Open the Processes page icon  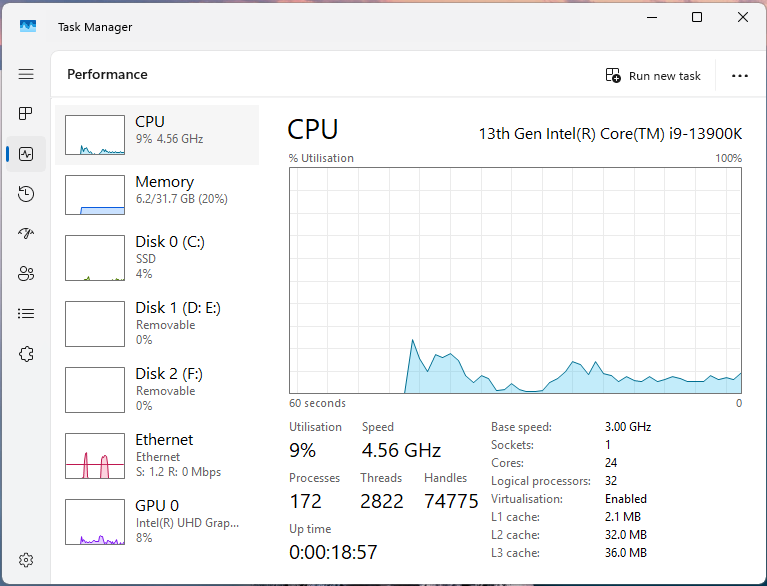pos(26,113)
